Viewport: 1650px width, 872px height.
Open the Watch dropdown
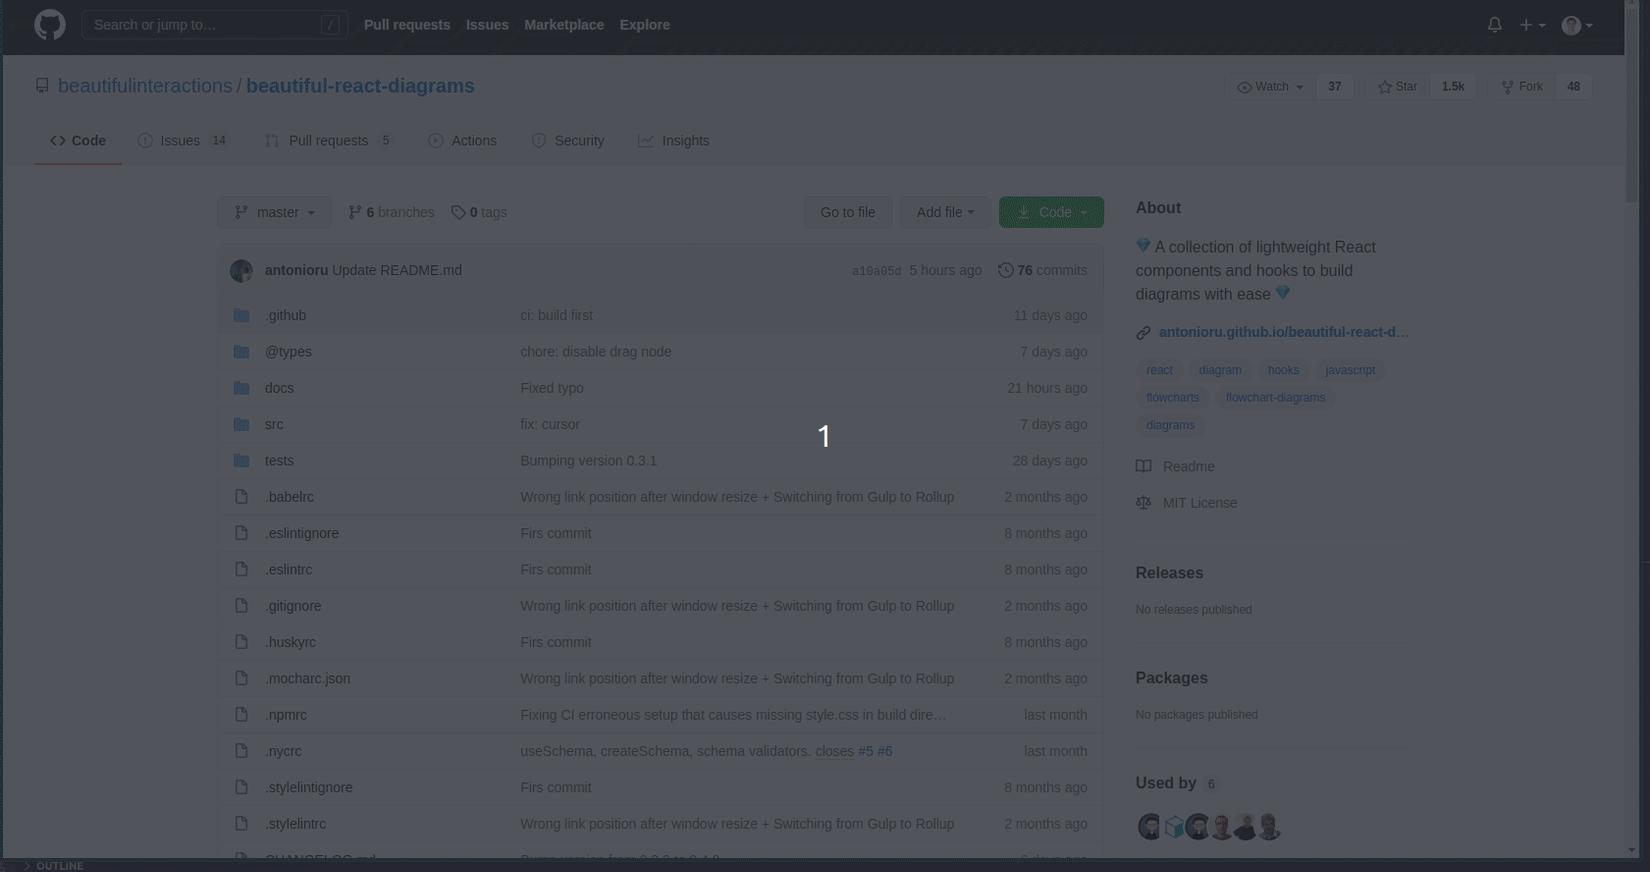pyautogui.click(x=1270, y=87)
